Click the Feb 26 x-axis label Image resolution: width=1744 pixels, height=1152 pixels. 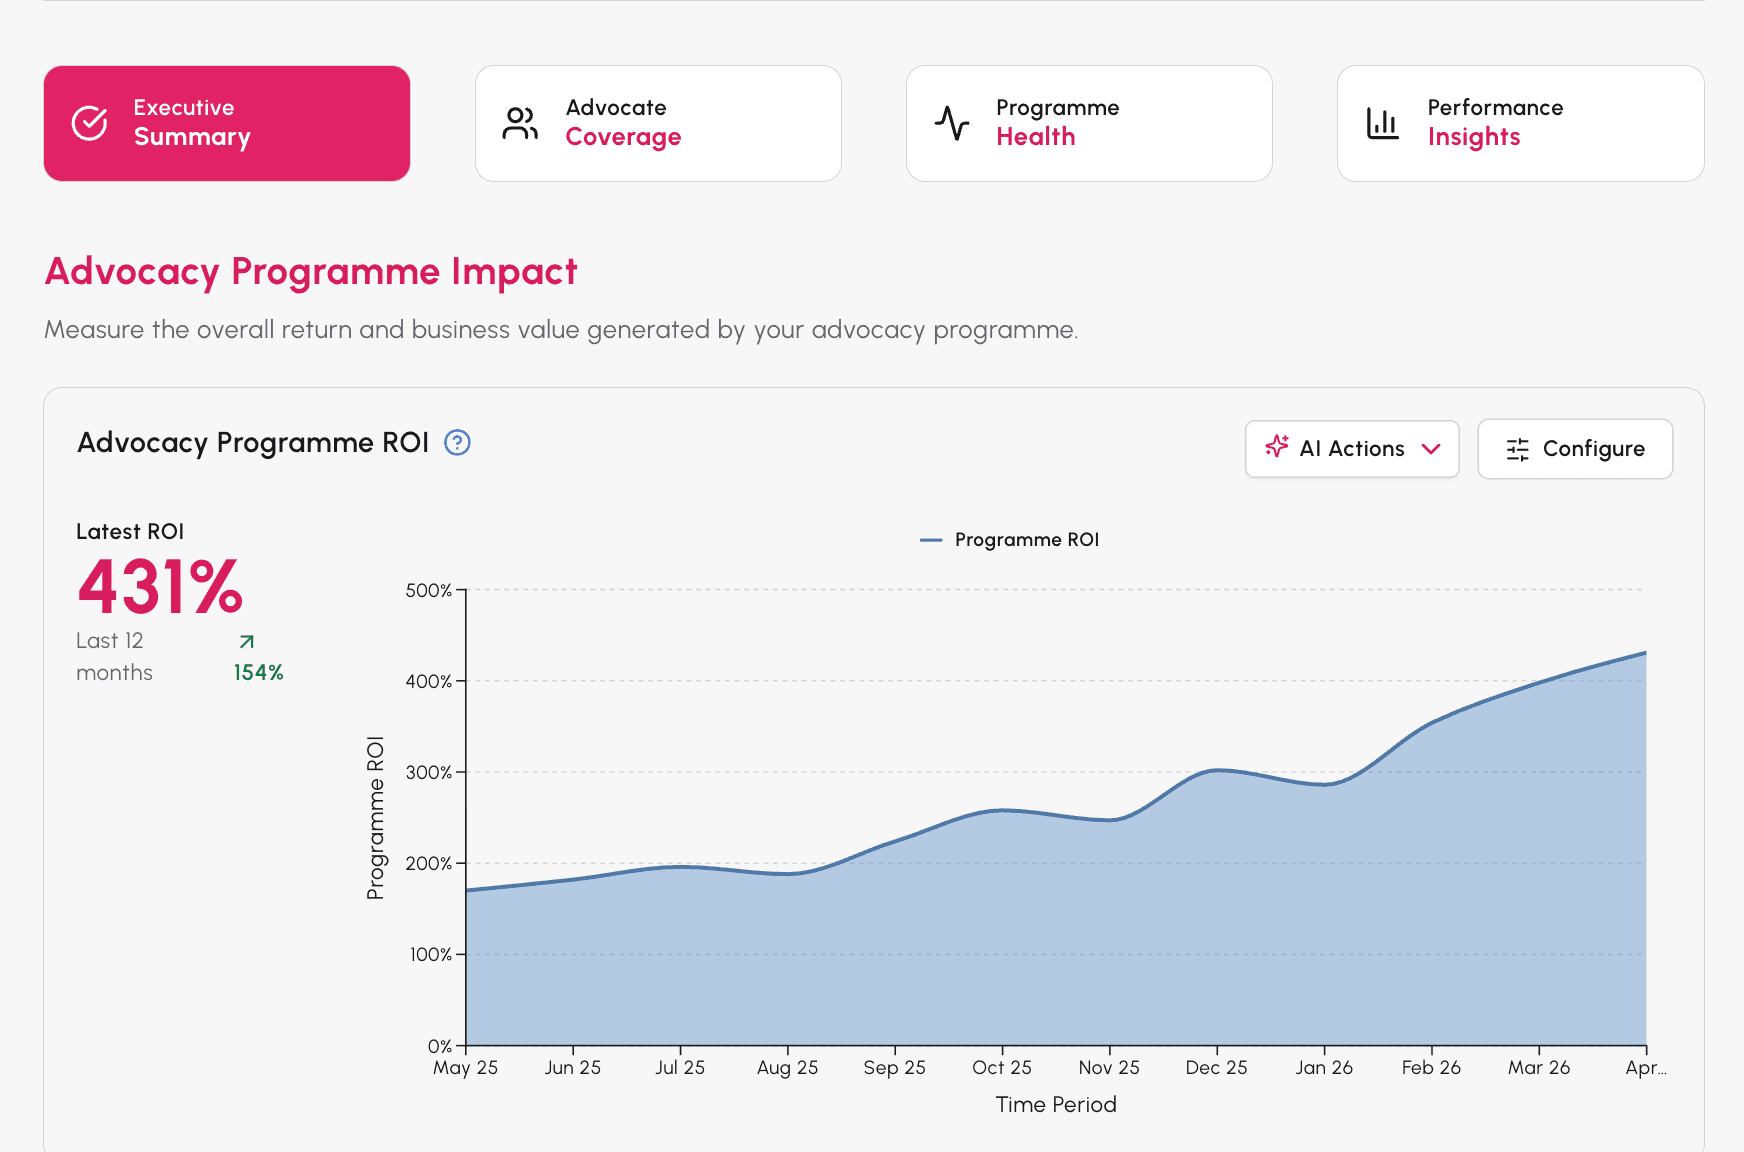point(1431,1068)
